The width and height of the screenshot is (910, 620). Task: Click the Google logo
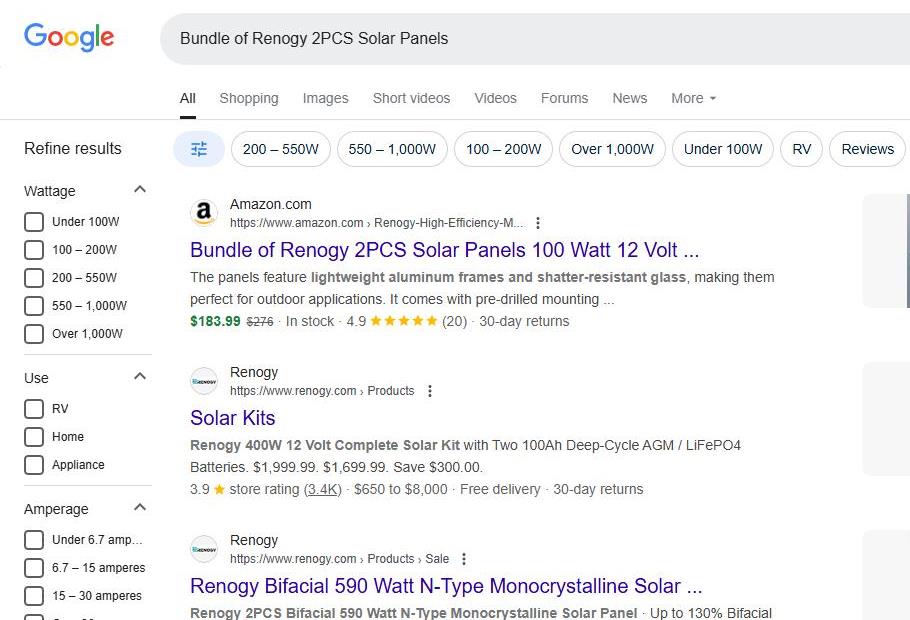pos(69,38)
